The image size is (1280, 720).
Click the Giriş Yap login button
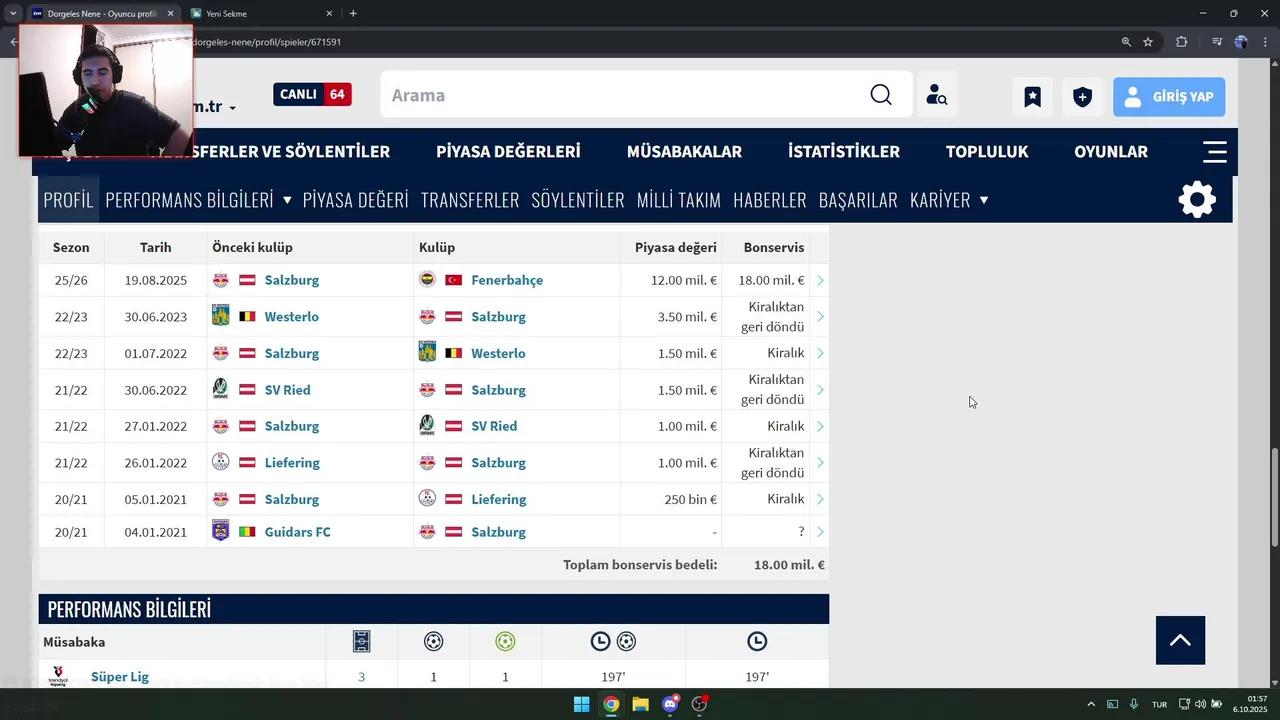click(x=1169, y=97)
